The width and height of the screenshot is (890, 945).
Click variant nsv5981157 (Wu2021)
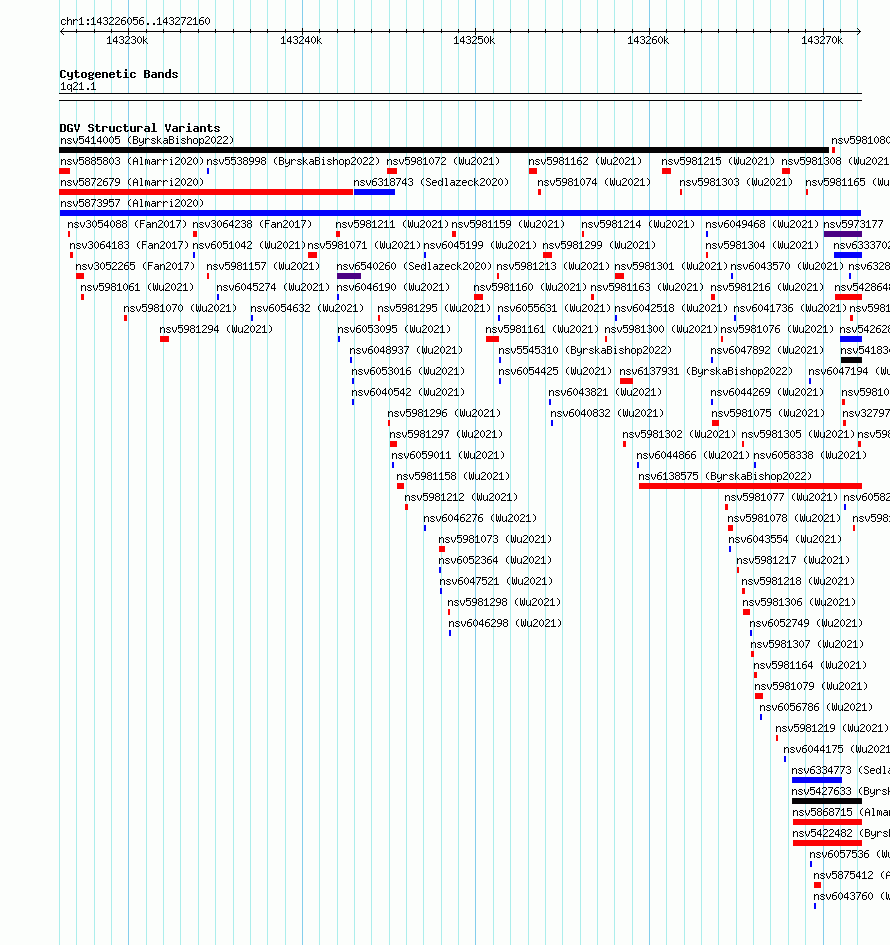(263, 266)
